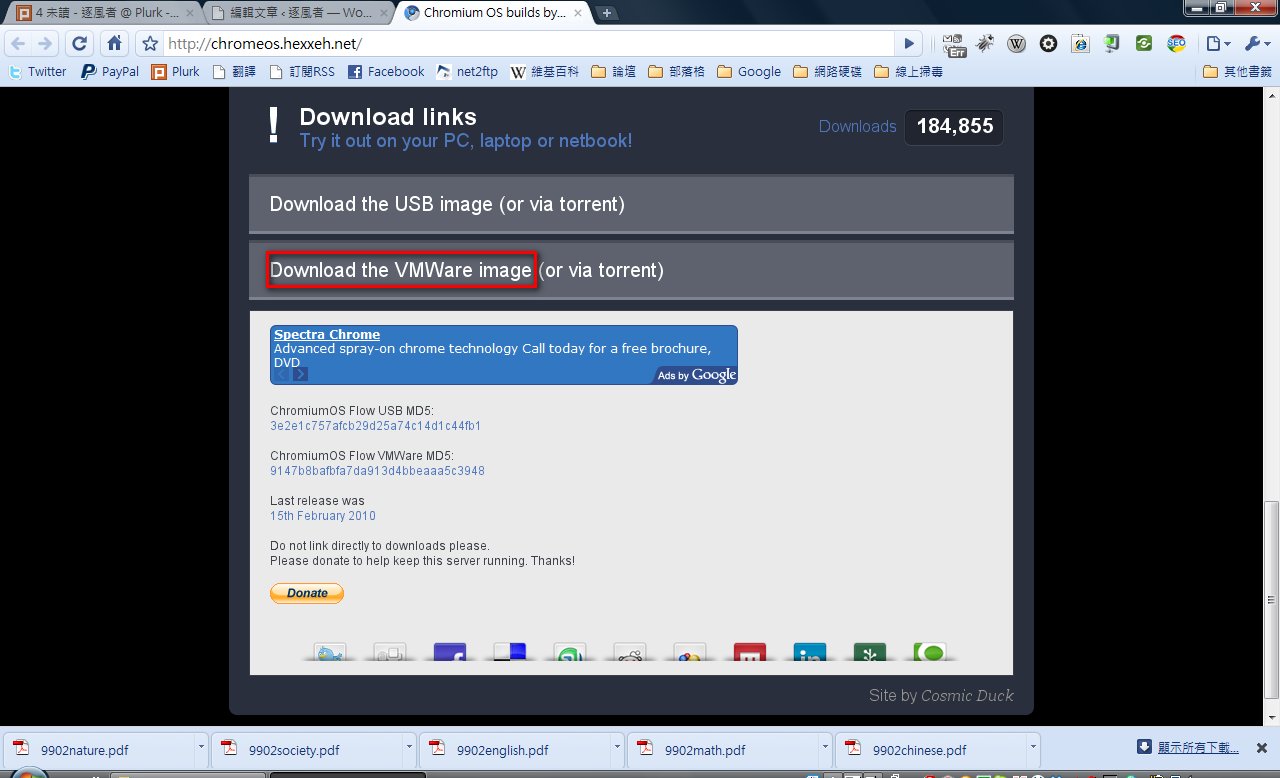Click the VMWare MD5 hash 9147b8bafbfa7da913d4bbeaaa5c3948
The height and width of the screenshot is (778, 1280).
point(377,471)
